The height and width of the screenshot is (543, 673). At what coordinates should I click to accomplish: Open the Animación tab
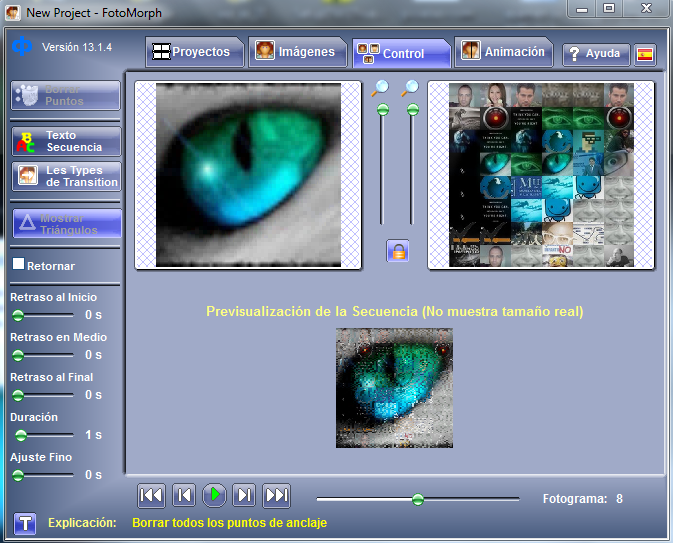tap(505, 52)
